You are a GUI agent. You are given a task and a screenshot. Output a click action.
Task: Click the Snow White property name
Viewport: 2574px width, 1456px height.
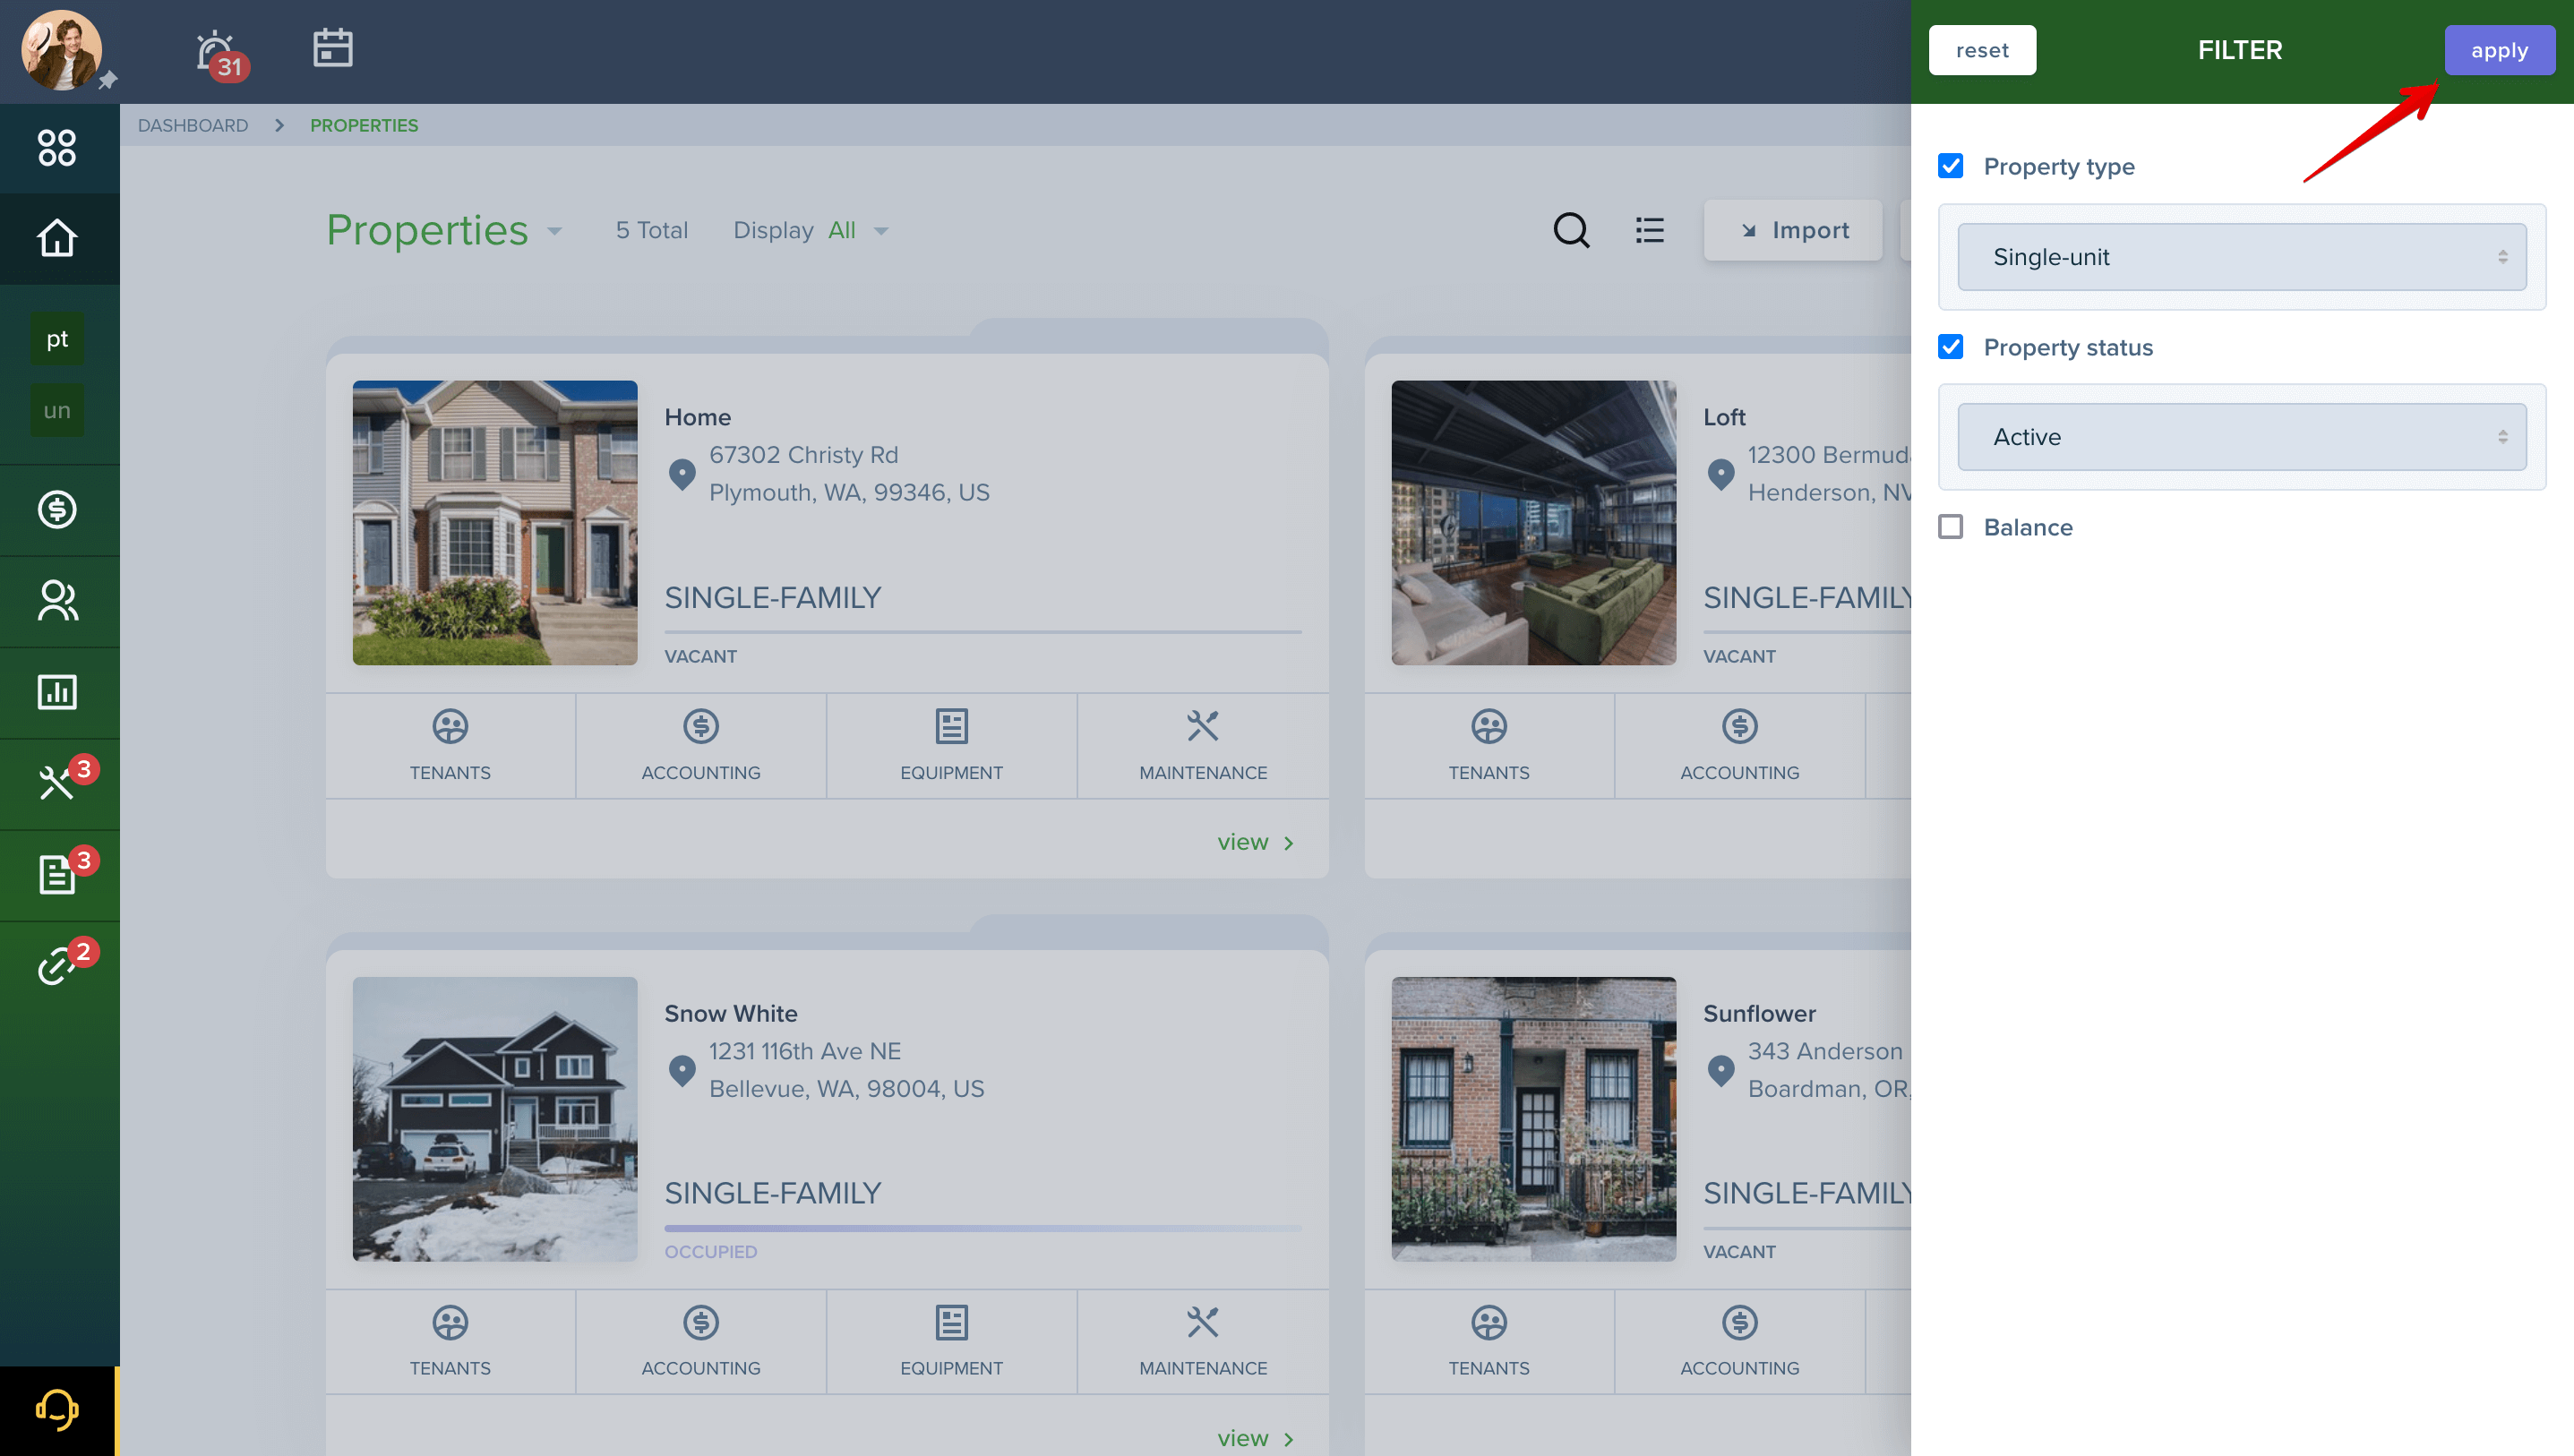pyautogui.click(x=731, y=1013)
